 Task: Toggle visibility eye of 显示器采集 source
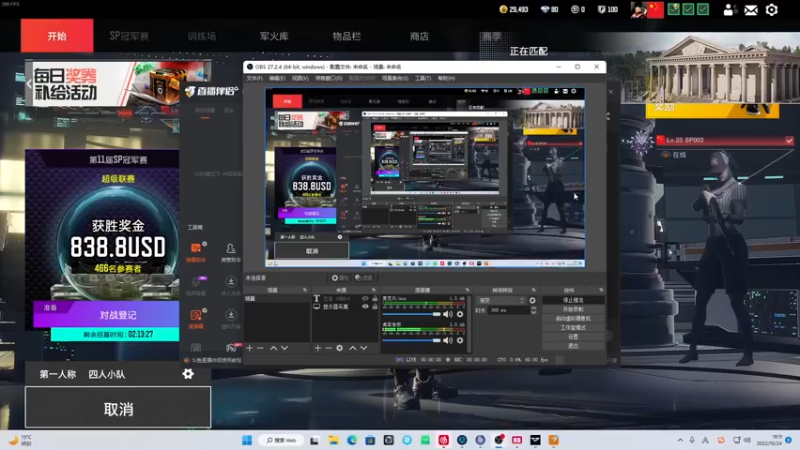(365, 307)
